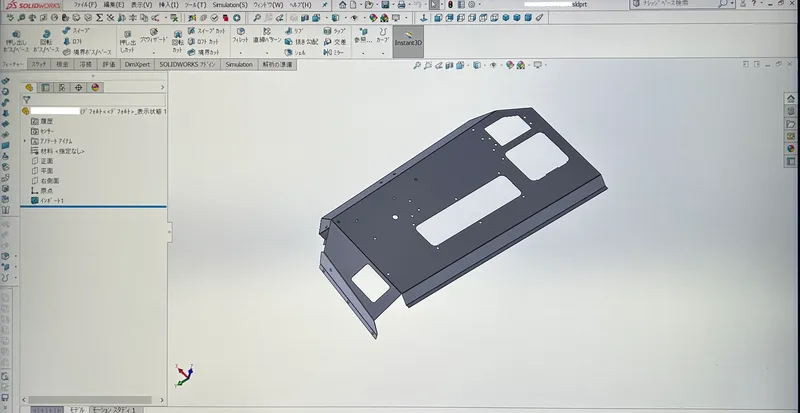Click the filter funnel in feature tree
This screenshot has width=800, height=413.
click(27, 100)
